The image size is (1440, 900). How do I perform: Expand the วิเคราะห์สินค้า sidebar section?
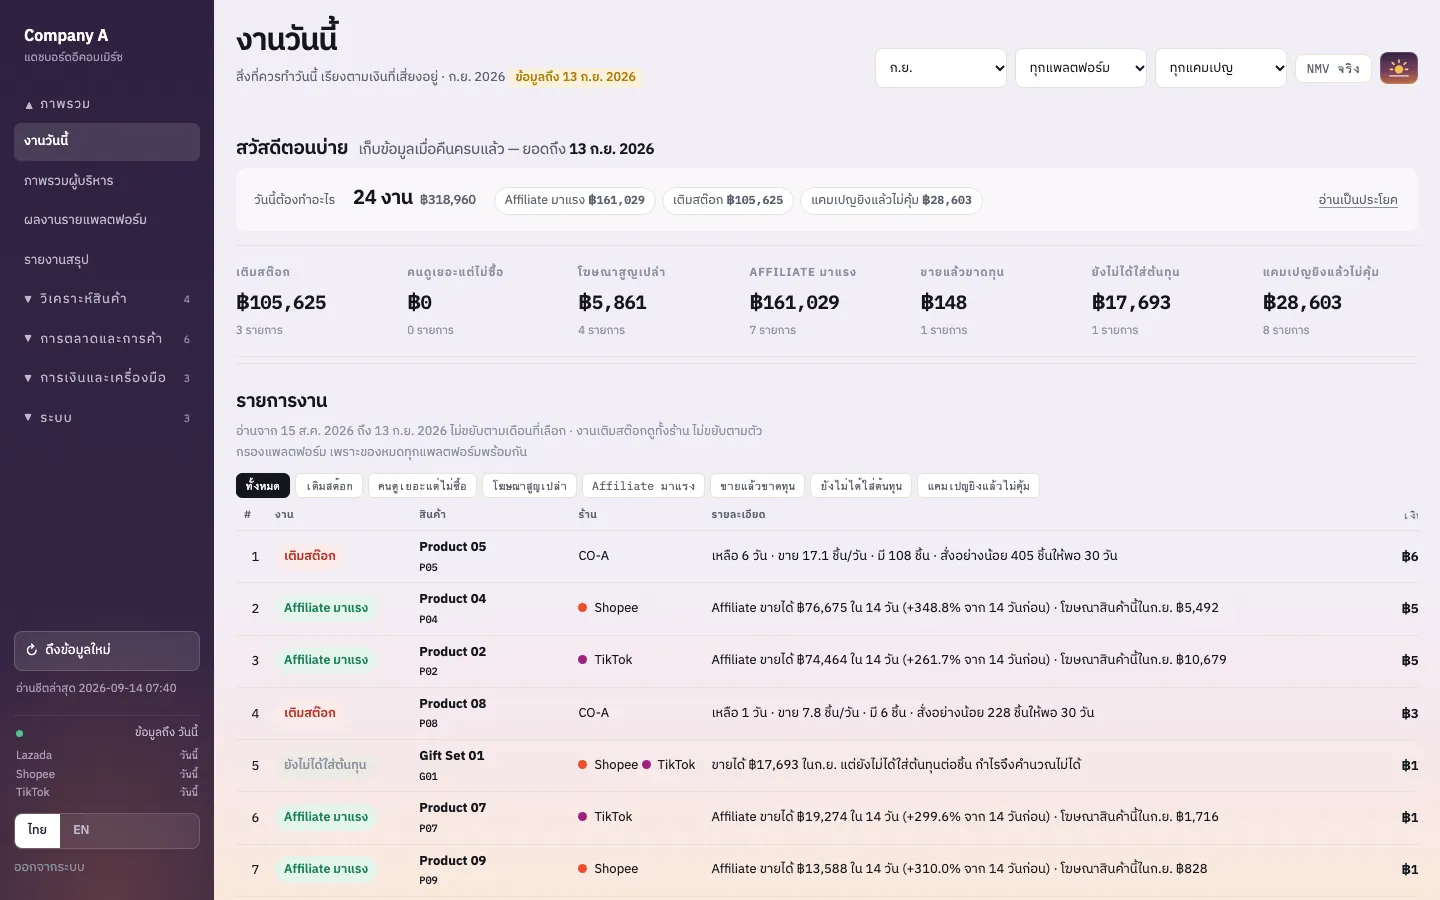pyautogui.click(x=107, y=299)
